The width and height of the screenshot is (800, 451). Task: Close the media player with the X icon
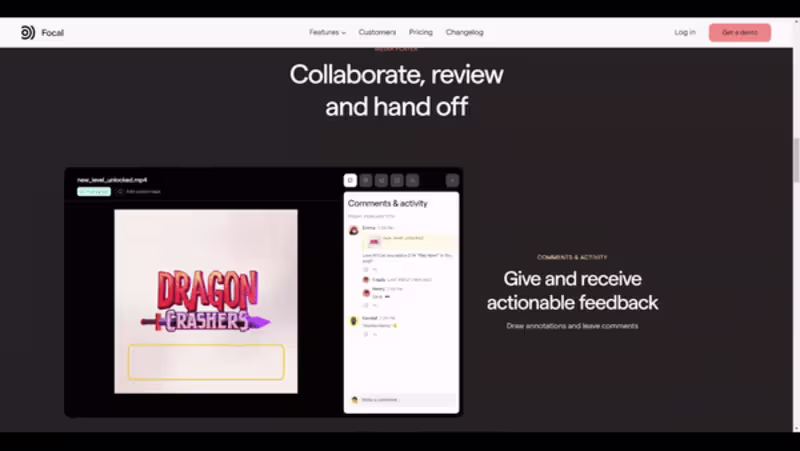coord(452,180)
